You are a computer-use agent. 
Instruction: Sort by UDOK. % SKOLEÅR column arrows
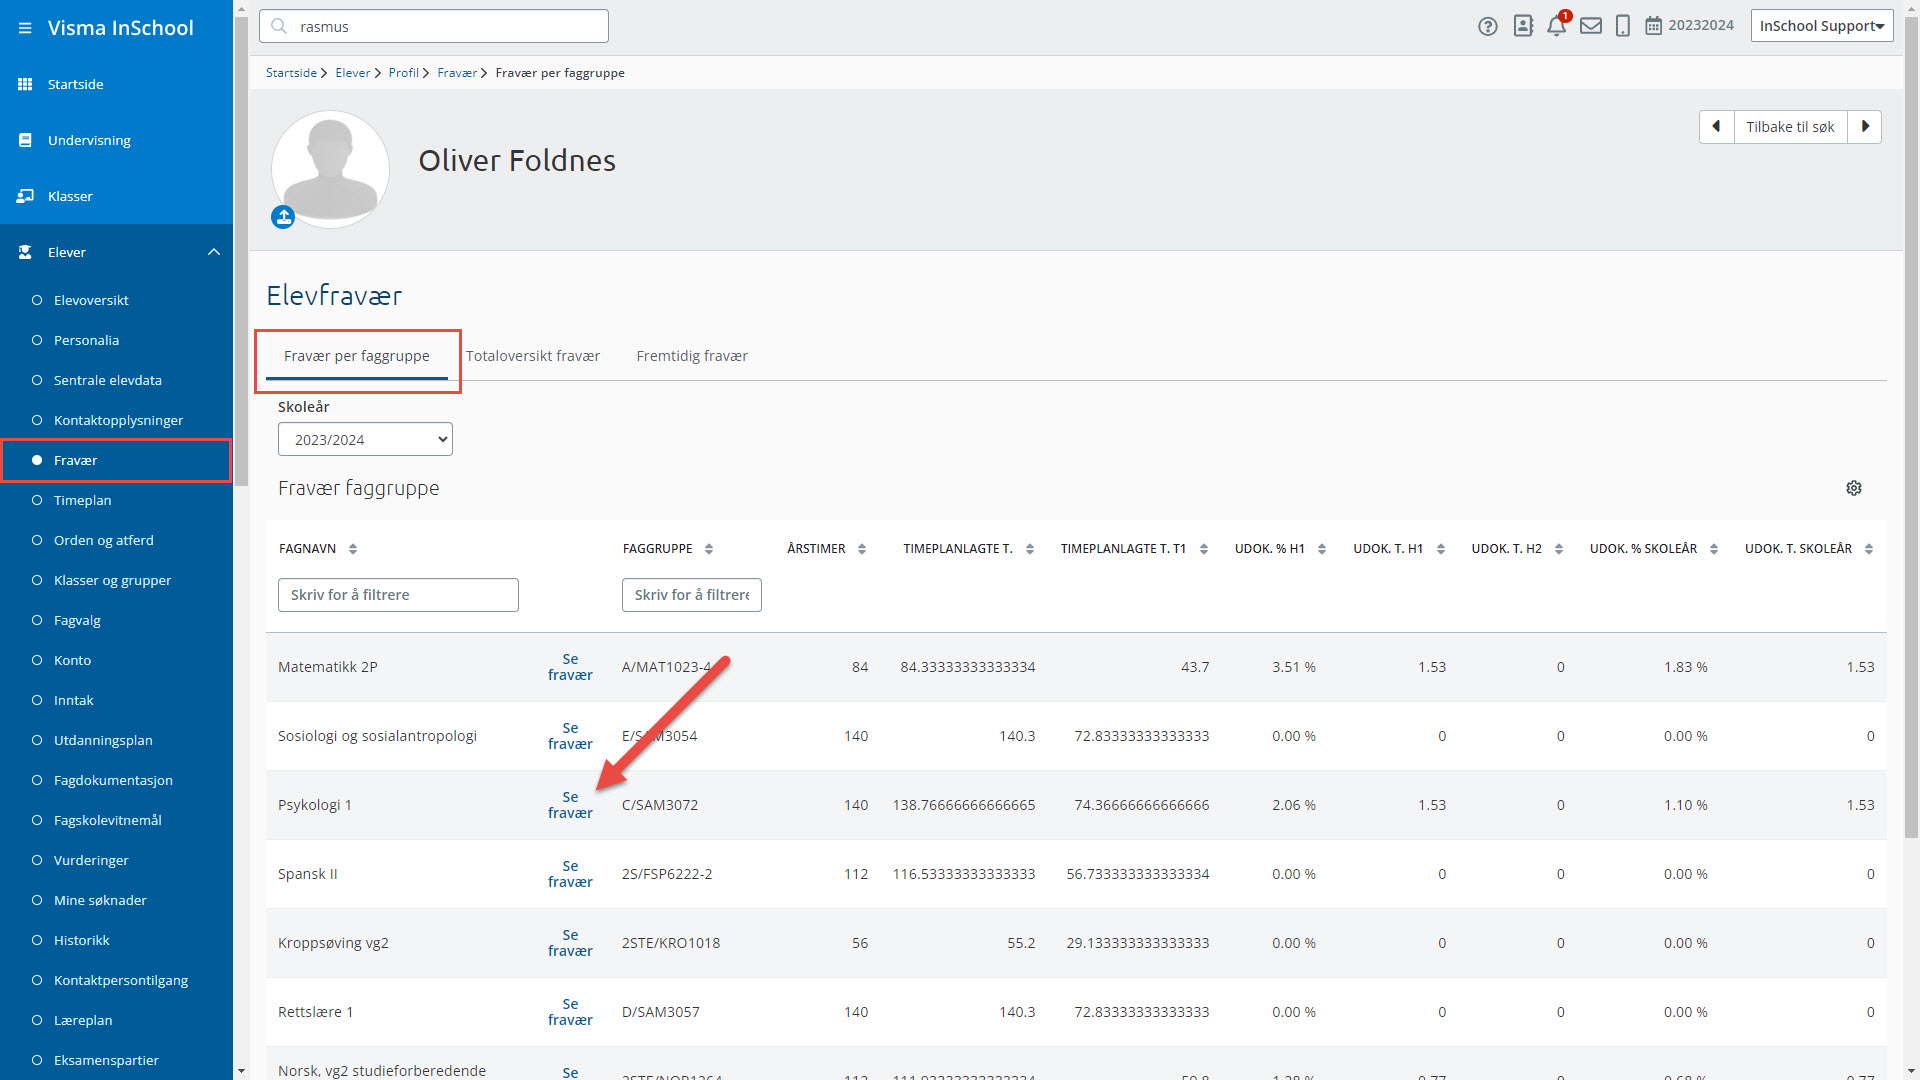[x=1714, y=549]
